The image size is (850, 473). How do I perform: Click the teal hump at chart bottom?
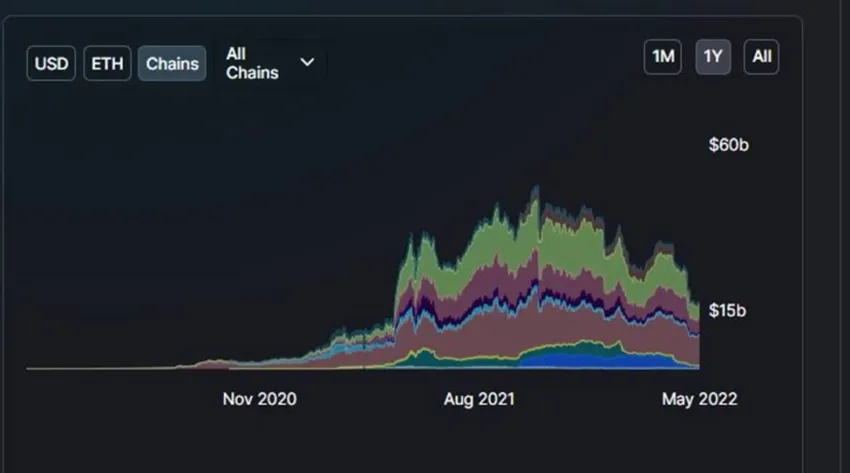pos(424,359)
